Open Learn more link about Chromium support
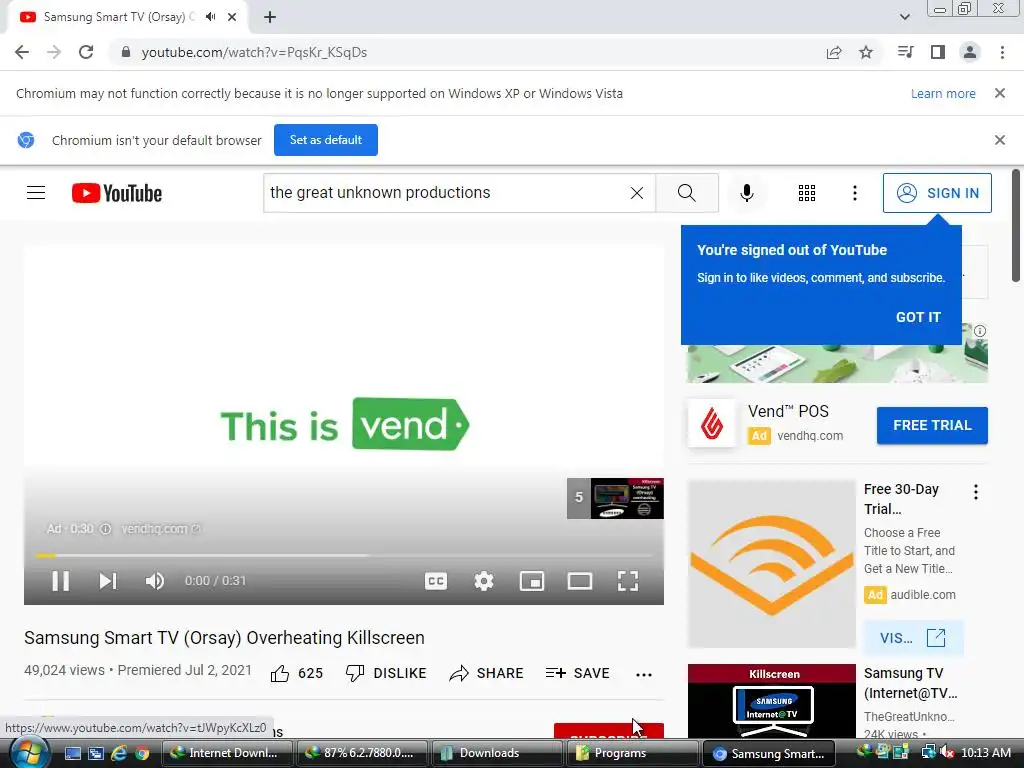This screenshot has height=768, width=1024. [x=943, y=93]
